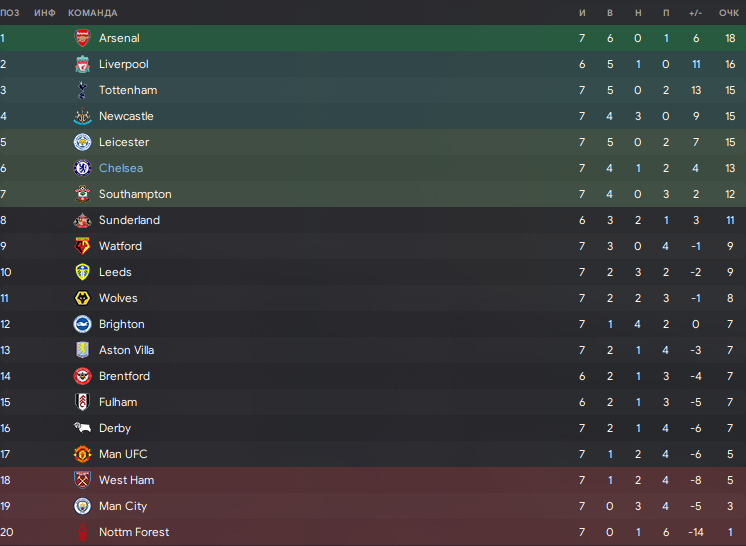Select the Man UFC crest
This screenshot has width=746, height=546.
82,454
